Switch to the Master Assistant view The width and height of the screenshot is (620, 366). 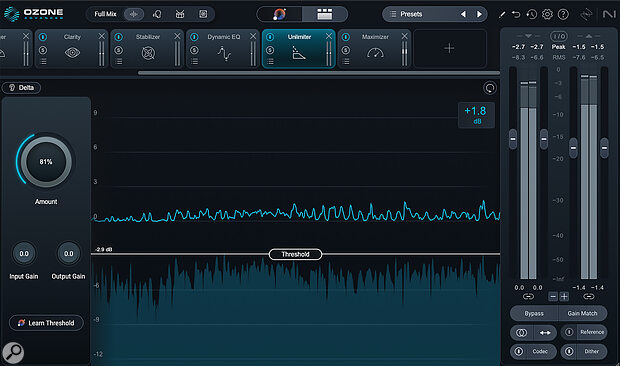pos(280,14)
